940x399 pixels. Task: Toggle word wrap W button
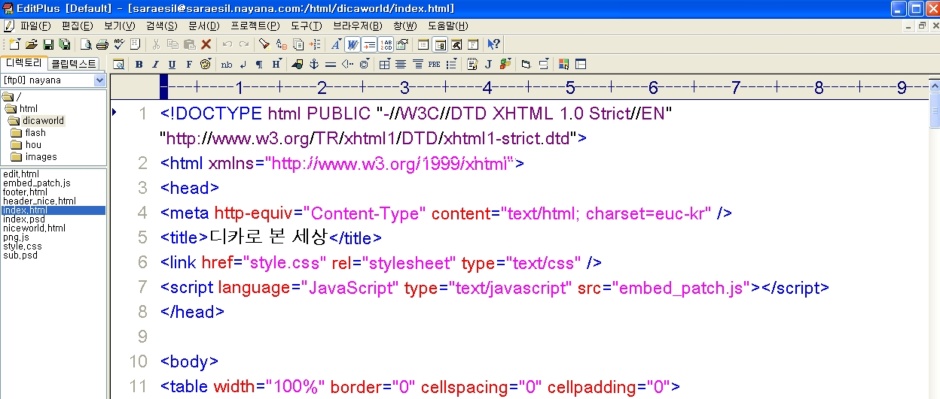tap(352, 44)
